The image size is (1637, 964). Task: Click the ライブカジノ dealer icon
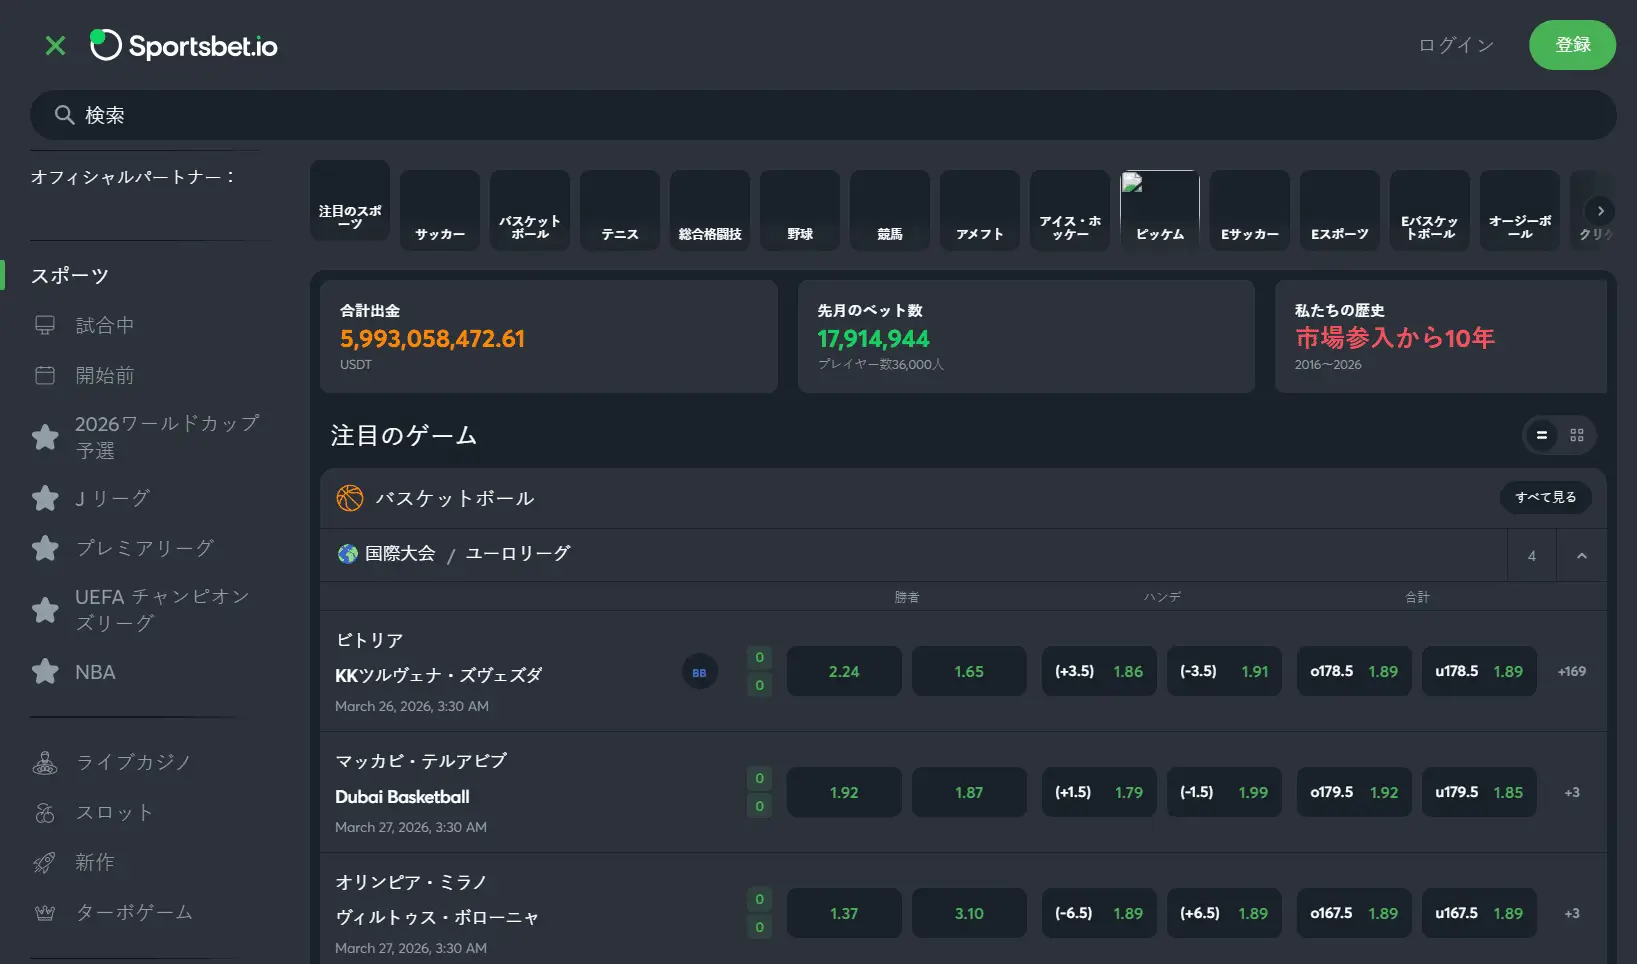point(45,762)
